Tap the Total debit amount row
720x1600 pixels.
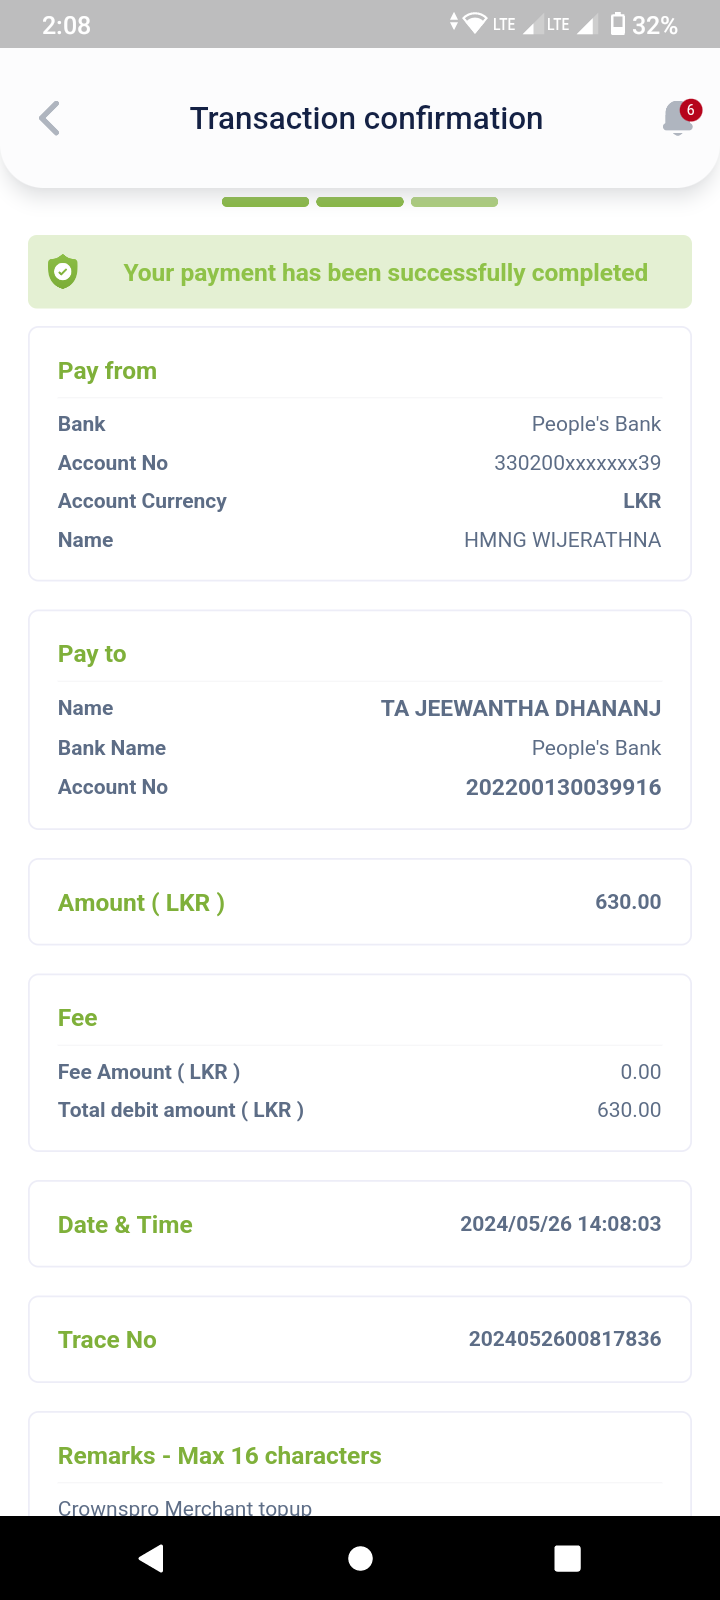(x=359, y=1110)
